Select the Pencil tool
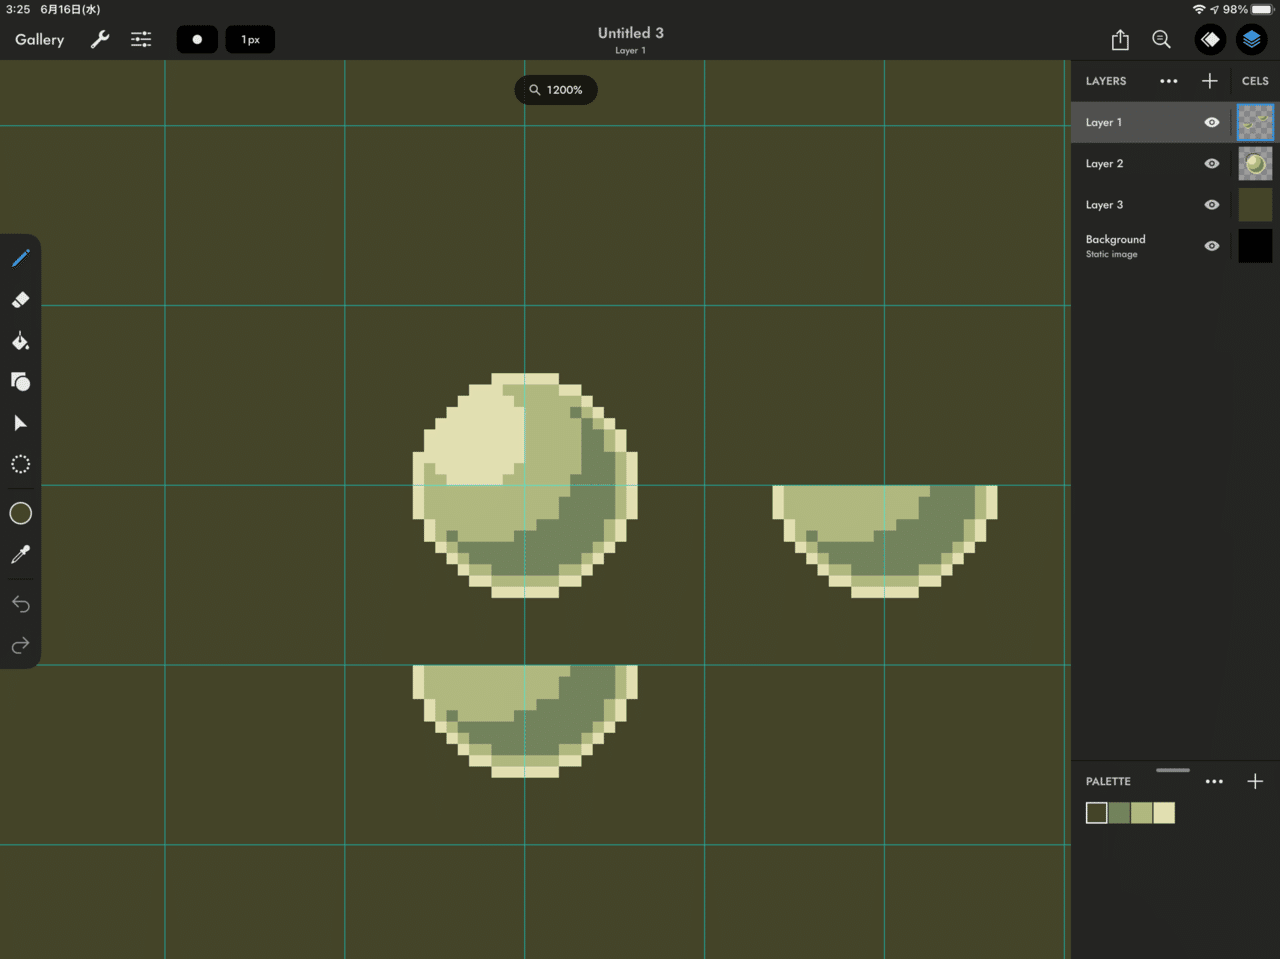The width and height of the screenshot is (1280, 959). pyautogui.click(x=20, y=258)
